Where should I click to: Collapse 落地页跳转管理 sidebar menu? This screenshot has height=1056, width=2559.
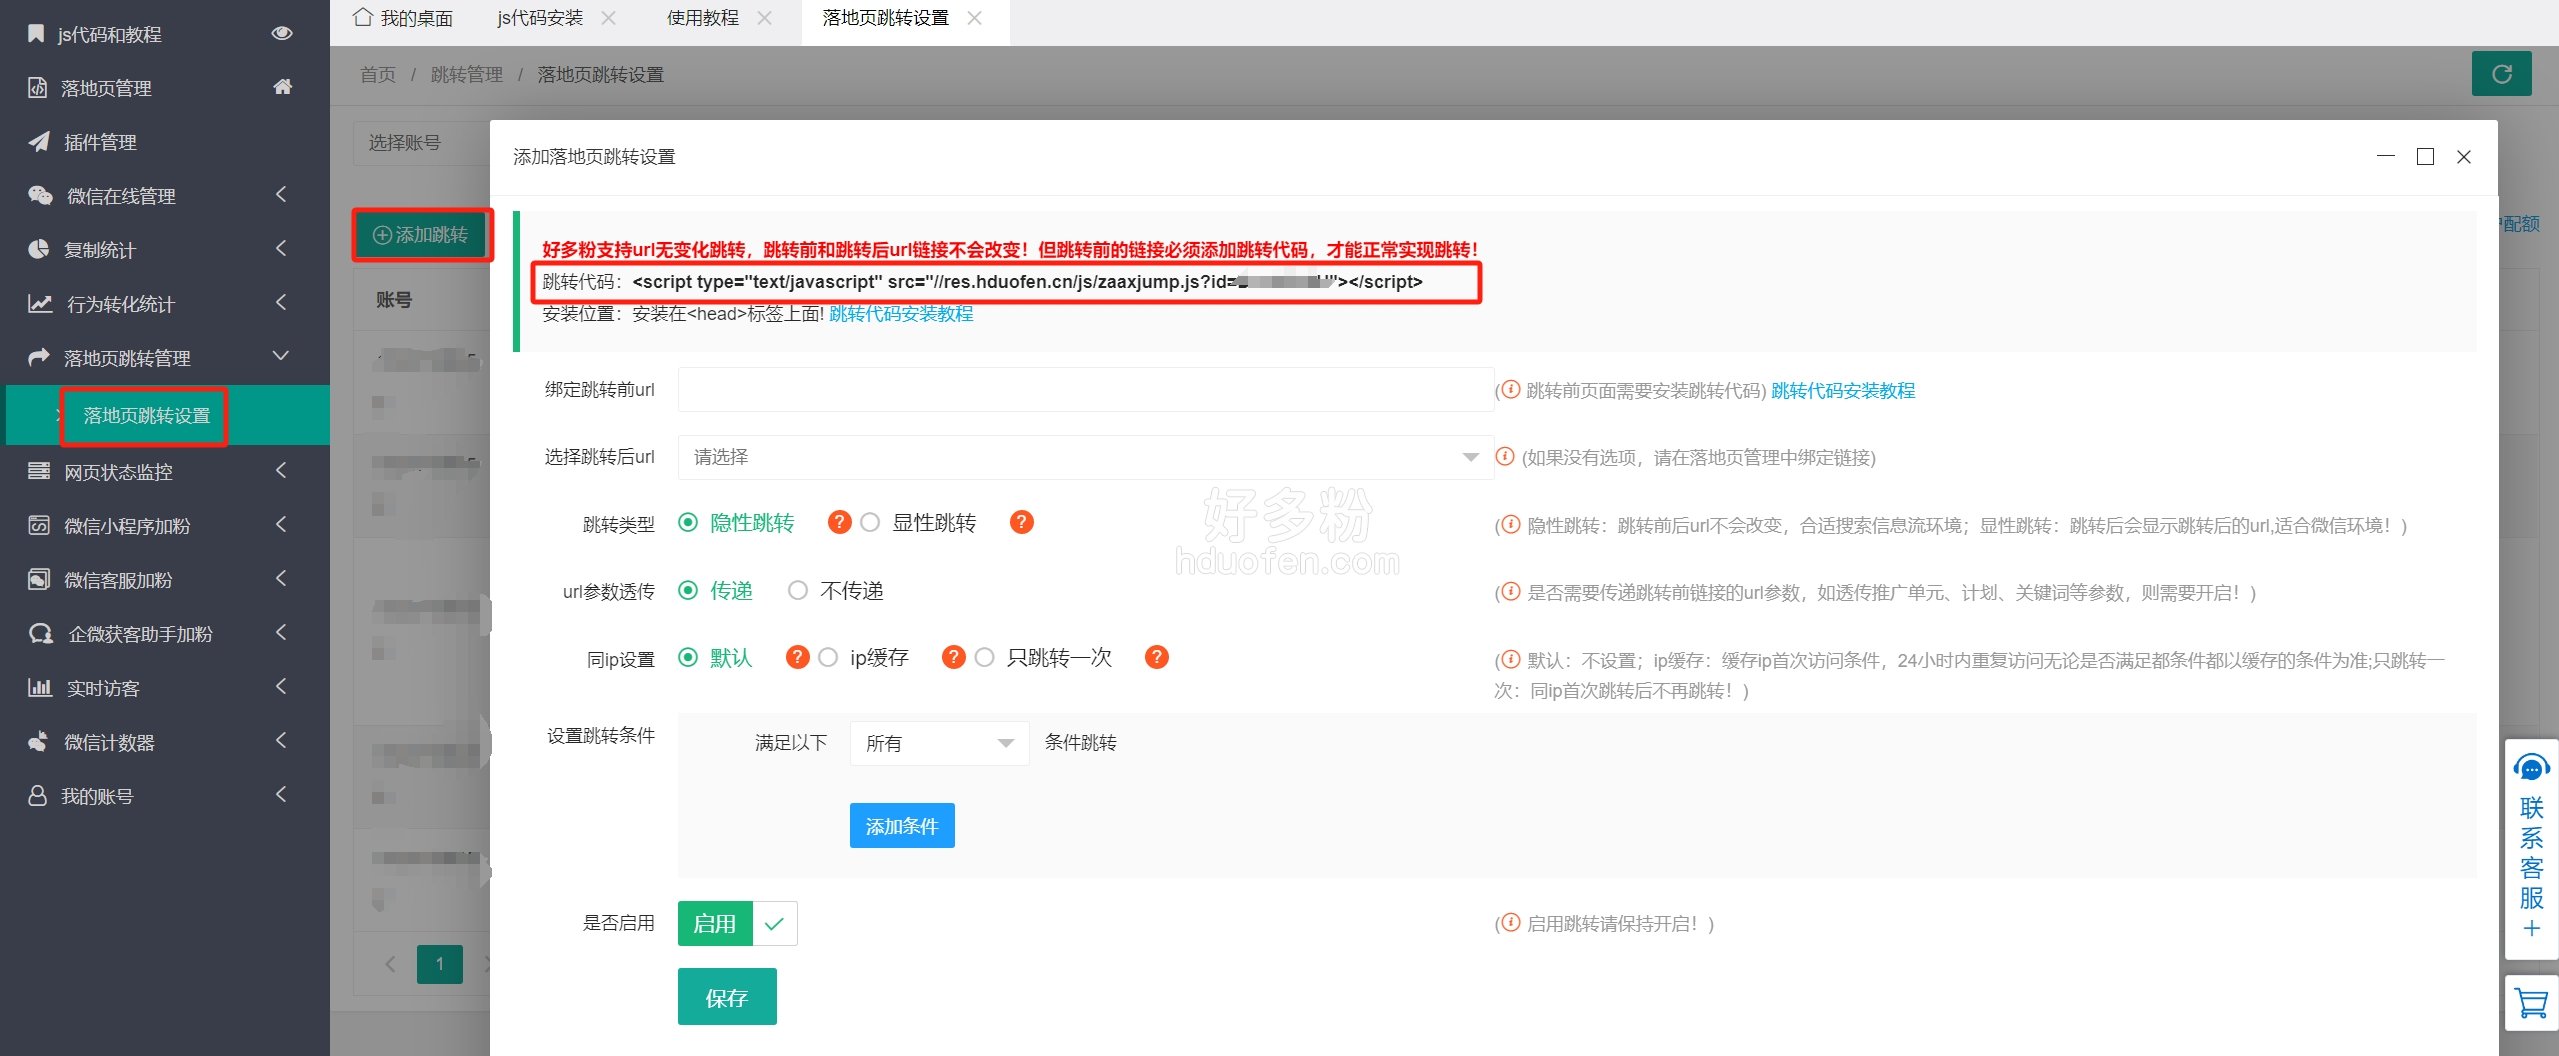click(x=281, y=356)
